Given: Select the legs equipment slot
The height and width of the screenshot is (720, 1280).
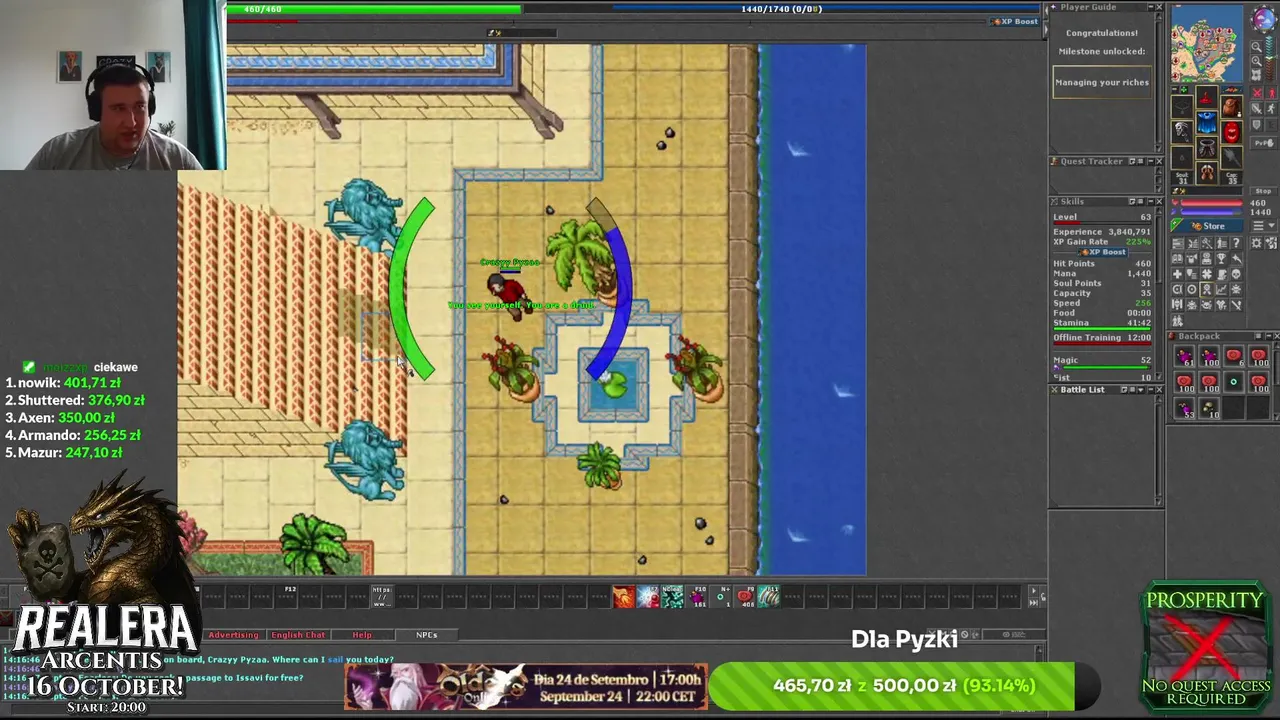Looking at the screenshot, I should (x=1207, y=147).
